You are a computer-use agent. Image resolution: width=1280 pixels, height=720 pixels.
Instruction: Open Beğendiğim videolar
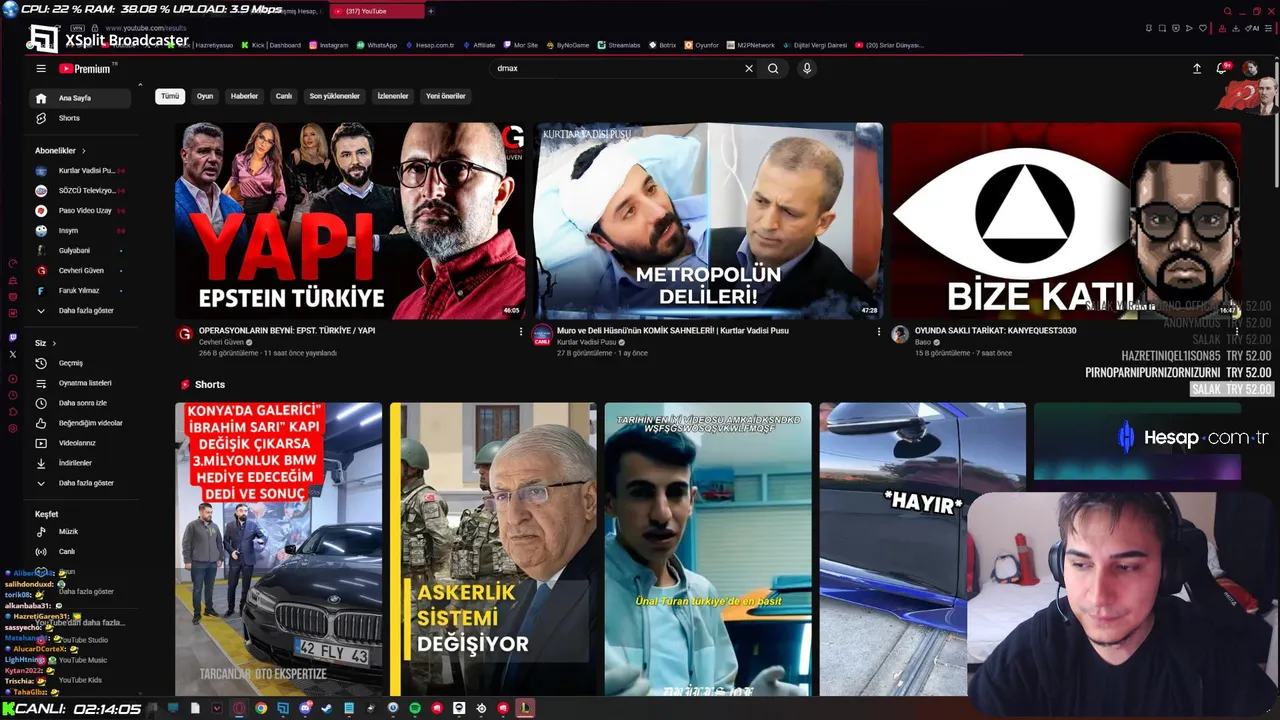(x=80, y=423)
